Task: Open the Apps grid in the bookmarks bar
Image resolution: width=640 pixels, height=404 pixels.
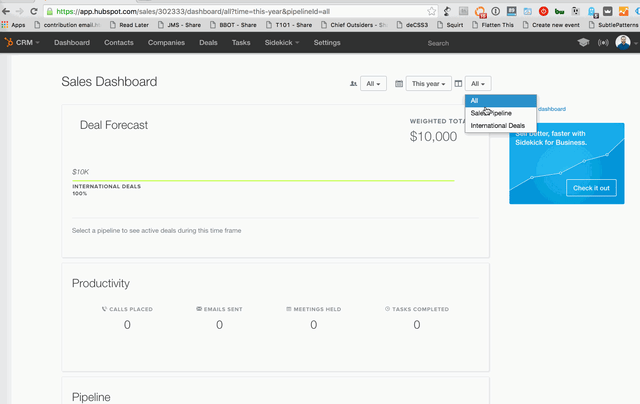Action: pyautogui.click(x=13, y=25)
